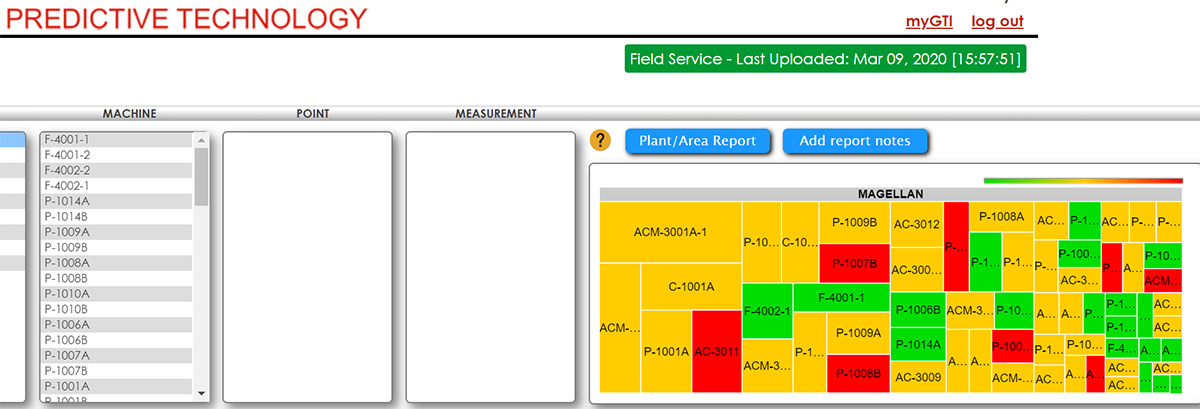The width and height of the screenshot is (1200, 409).
Task: Click the yellow question mark help icon
Action: pos(600,141)
